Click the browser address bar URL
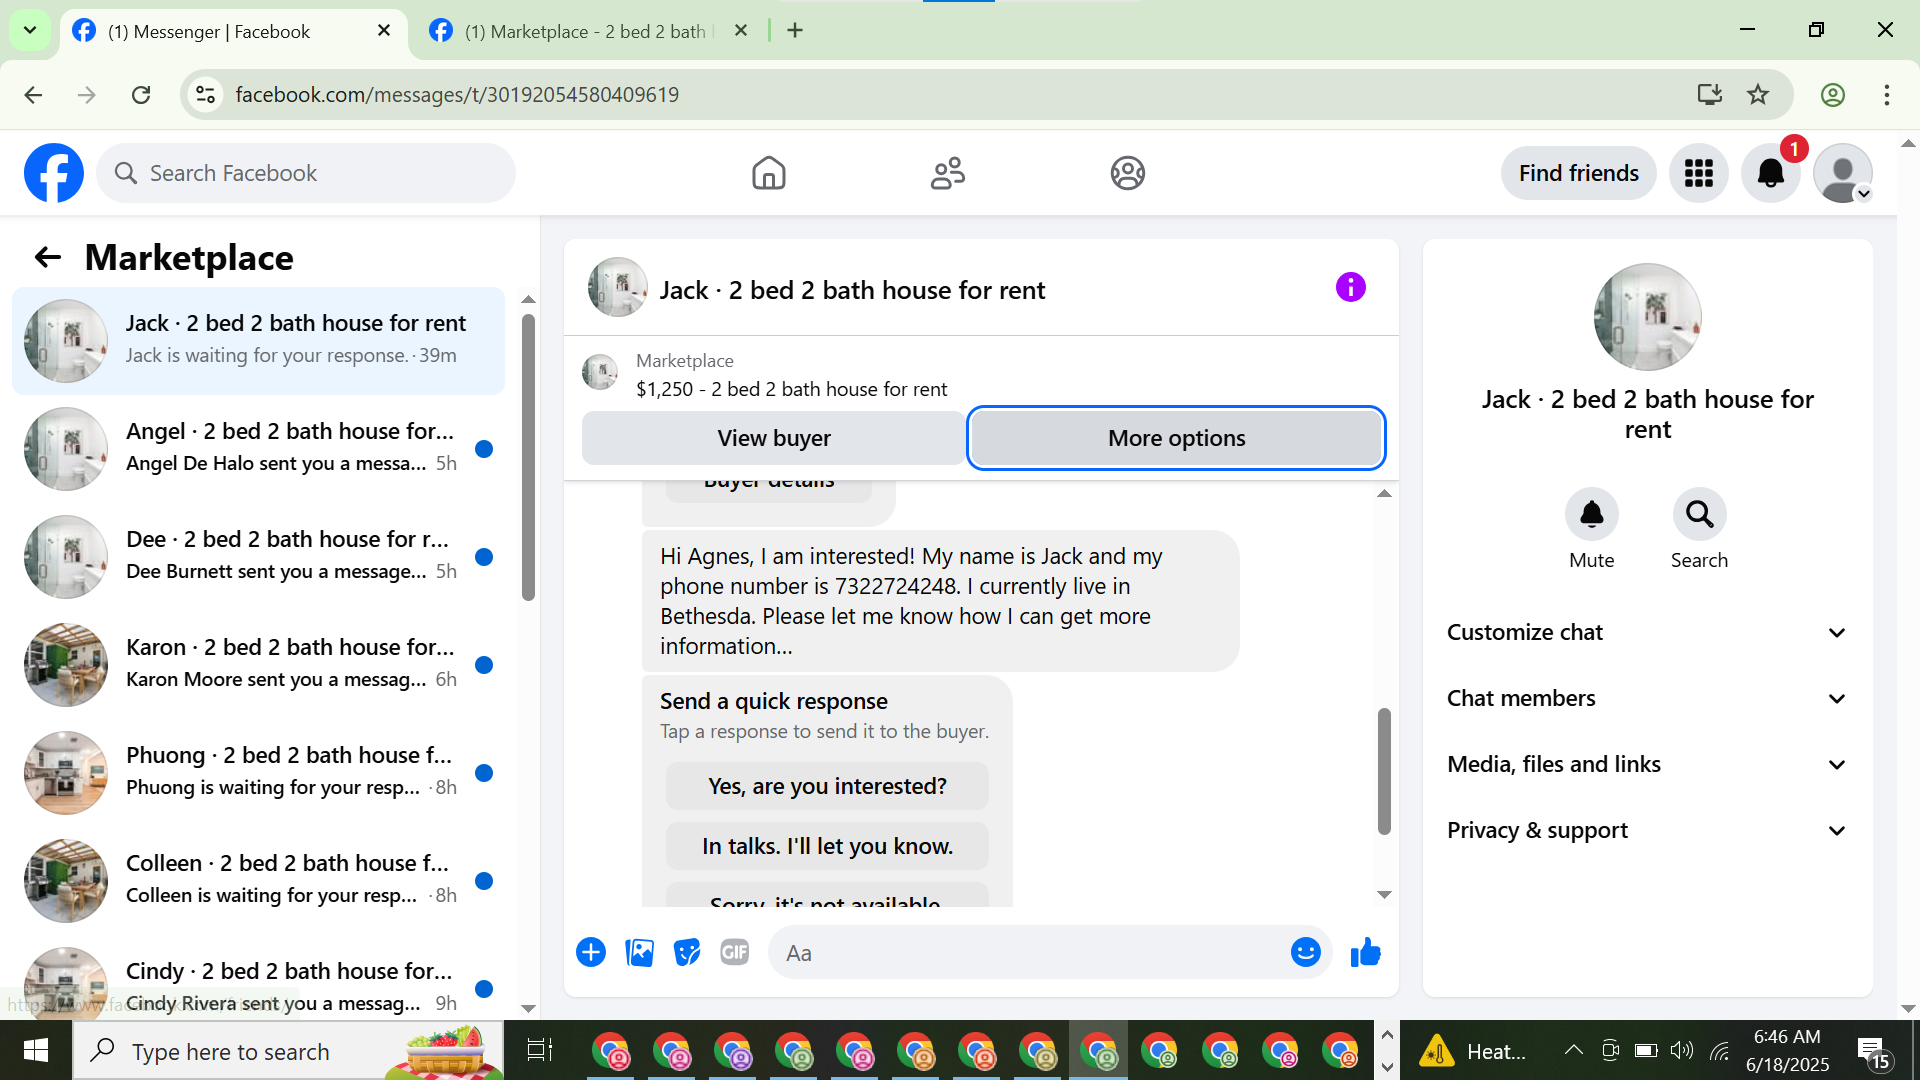 [457, 94]
